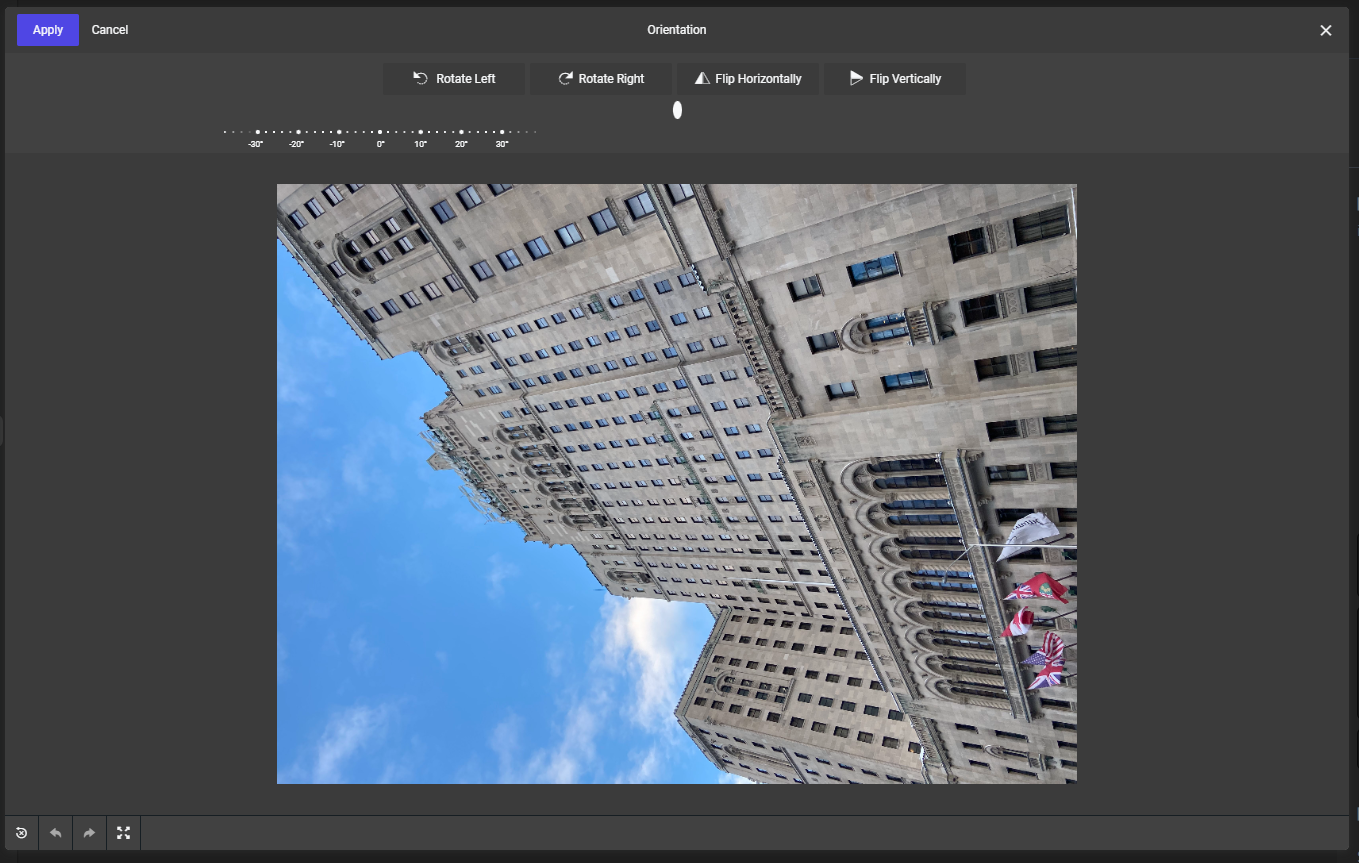Cancel the orientation changes

click(x=110, y=30)
